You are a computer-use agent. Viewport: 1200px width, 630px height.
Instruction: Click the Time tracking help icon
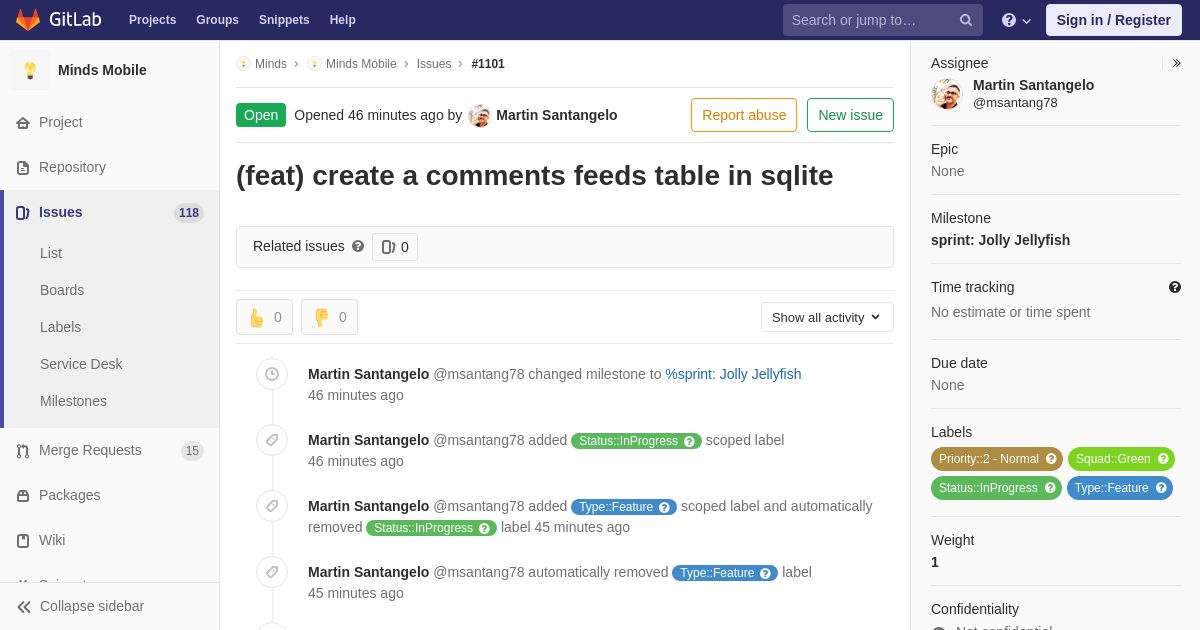pyautogui.click(x=1175, y=287)
